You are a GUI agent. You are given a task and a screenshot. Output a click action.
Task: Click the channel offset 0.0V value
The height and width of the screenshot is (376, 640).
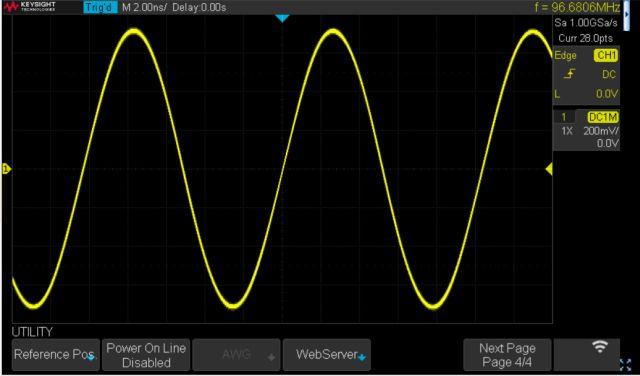608,143
